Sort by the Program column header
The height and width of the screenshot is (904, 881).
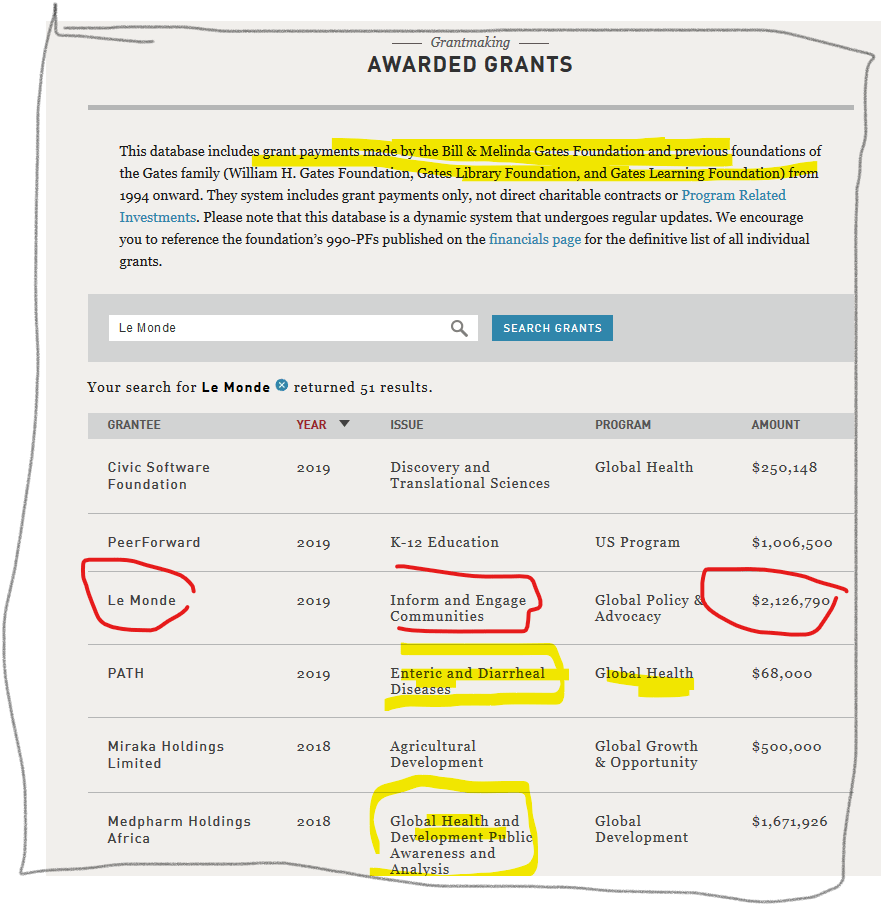point(622,425)
